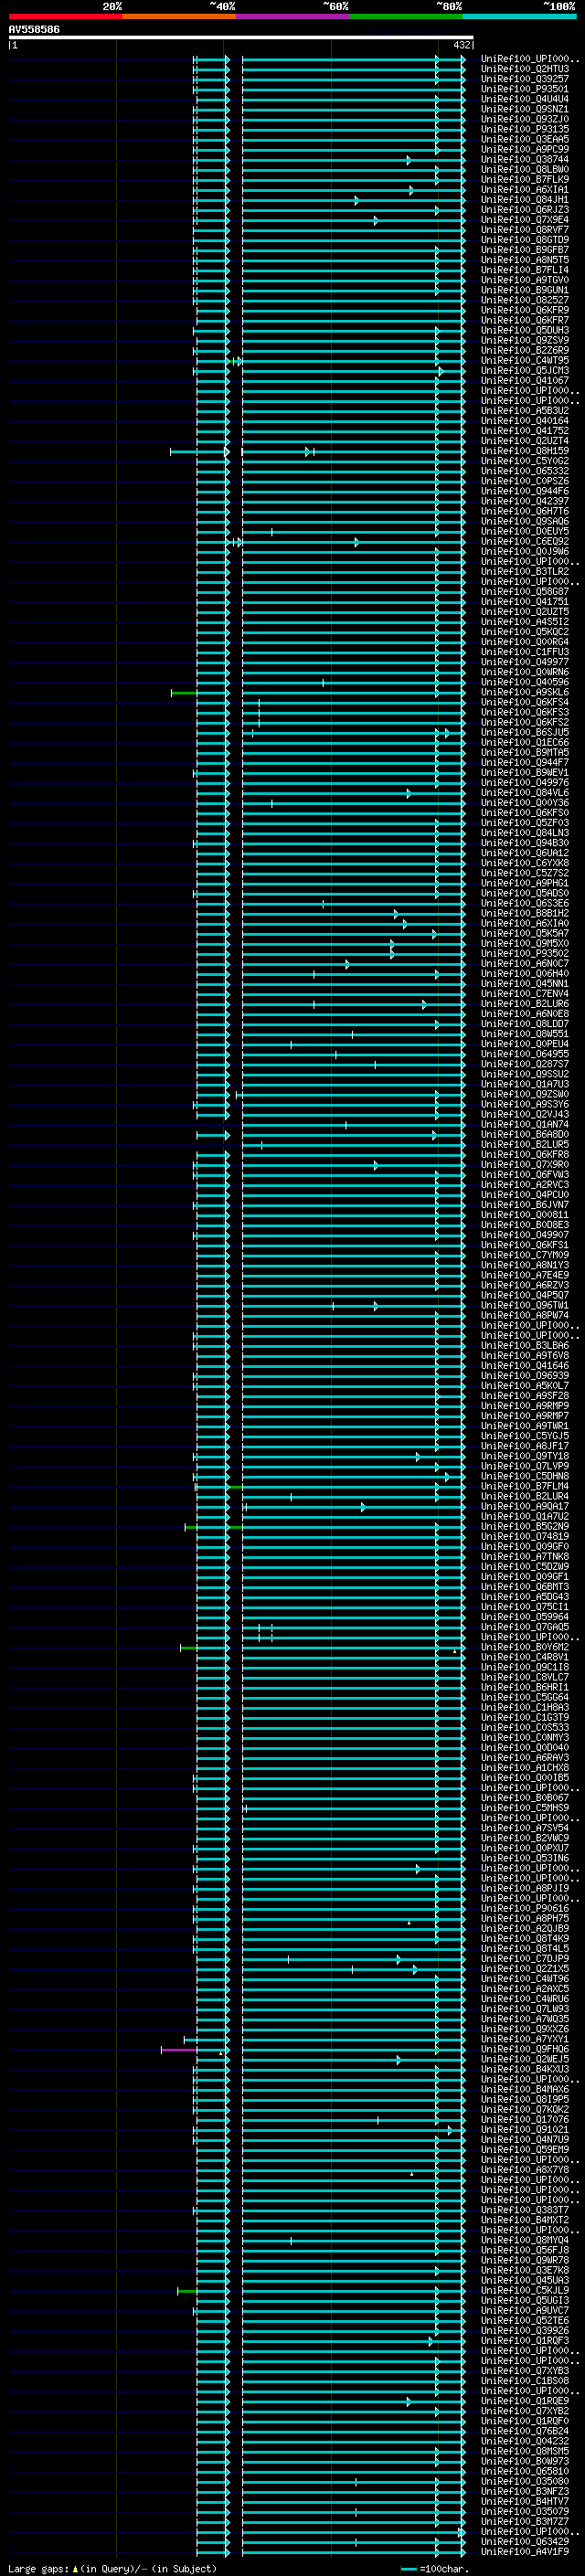Select hit UniRef100_B6SJU5
The width and height of the screenshot is (585, 2576).
pos(525,732)
